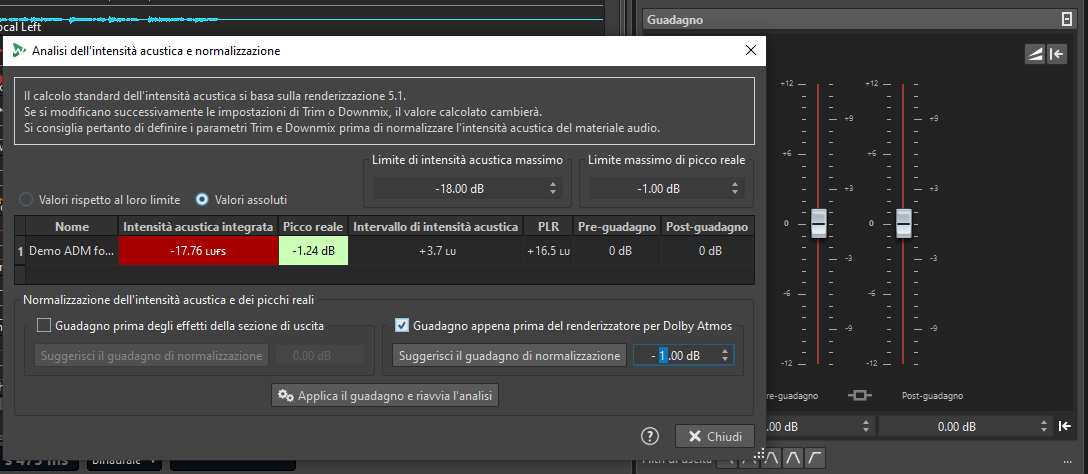Click the link icon between pre and post gain
Viewport: 1088px width, 474px height.
[859, 396]
